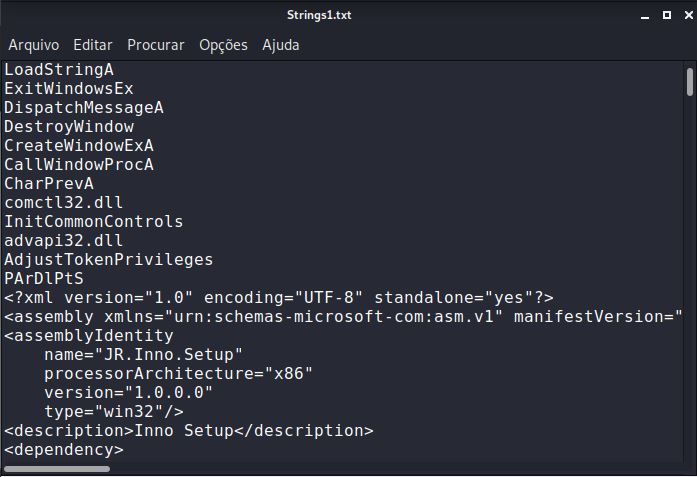
Task: Open the Opções menu
Action: click(x=223, y=45)
